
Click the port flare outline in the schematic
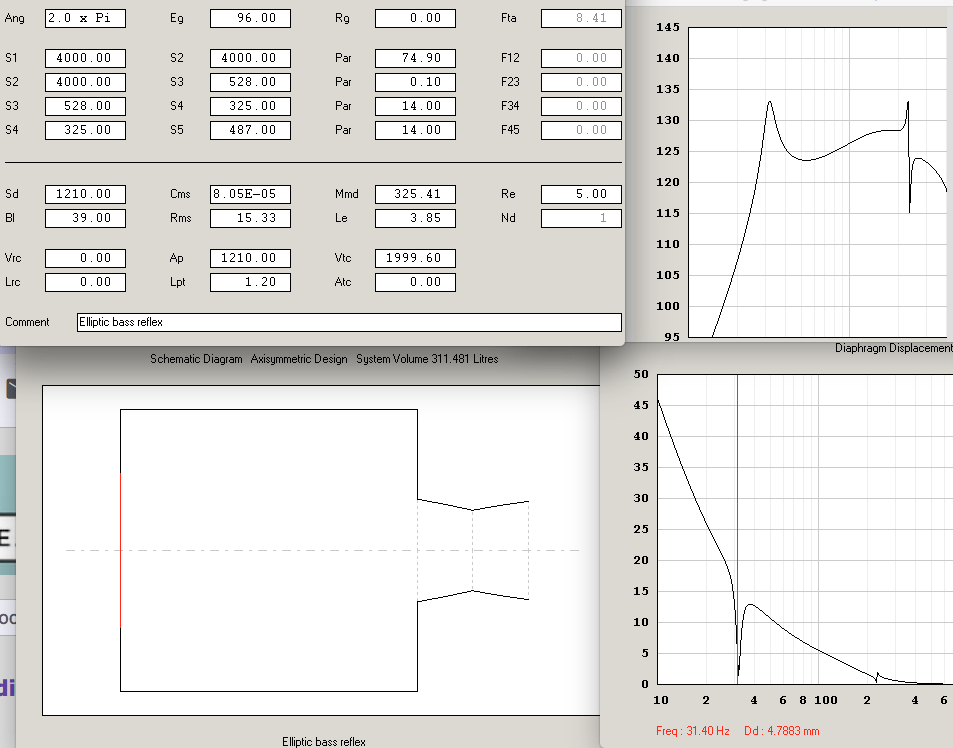[473, 551]
